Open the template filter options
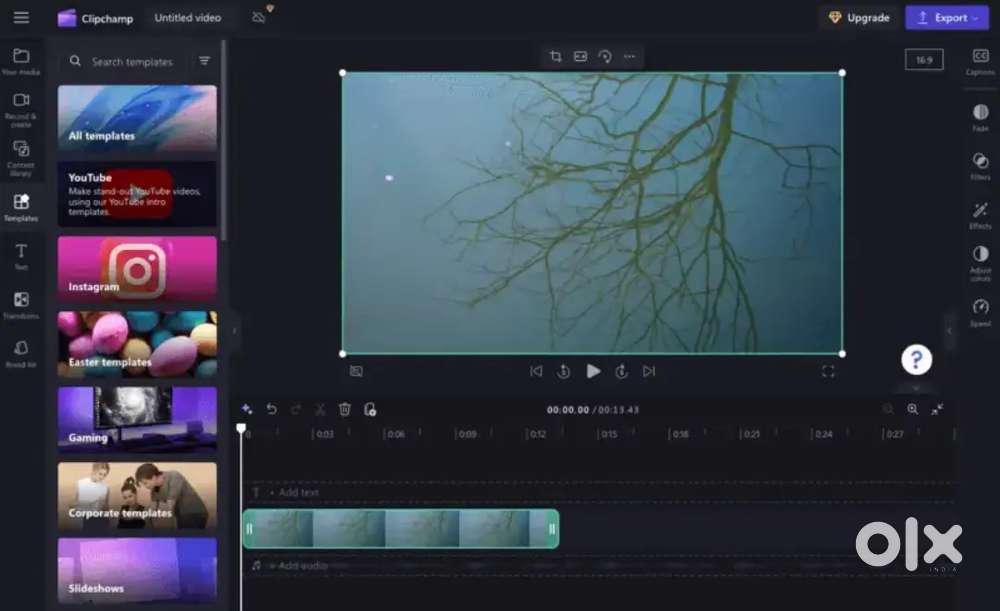 pos(204,61)
